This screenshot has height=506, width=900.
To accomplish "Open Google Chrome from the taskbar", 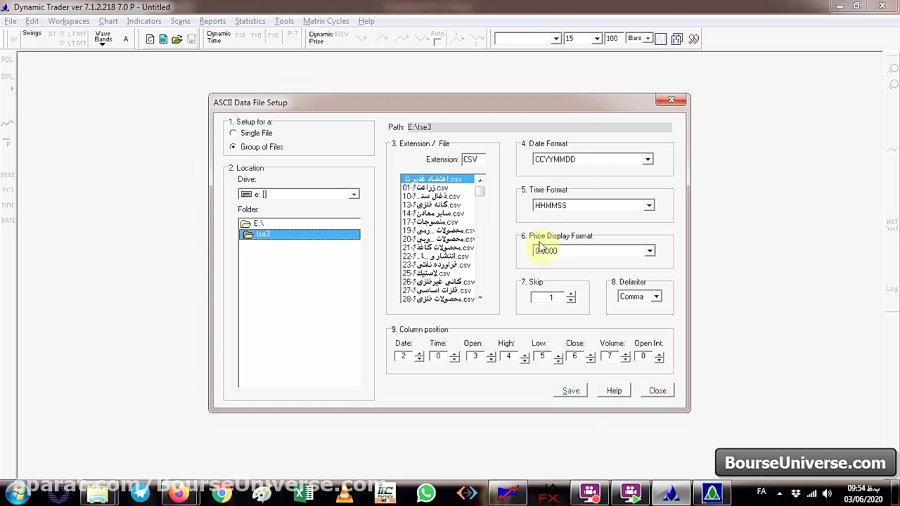I will point(221,492).
